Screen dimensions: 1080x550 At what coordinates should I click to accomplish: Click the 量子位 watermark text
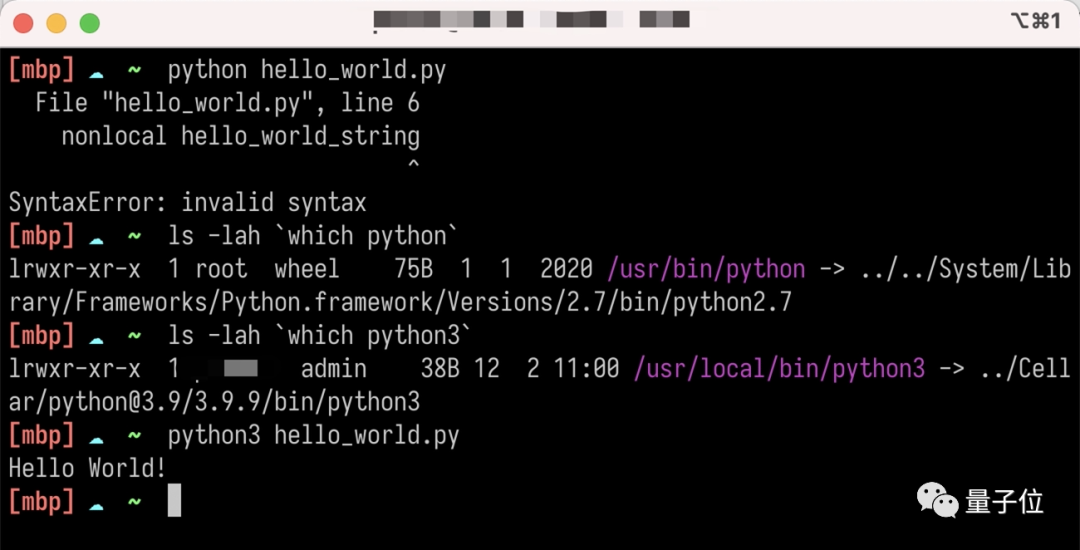point(1004,501)
